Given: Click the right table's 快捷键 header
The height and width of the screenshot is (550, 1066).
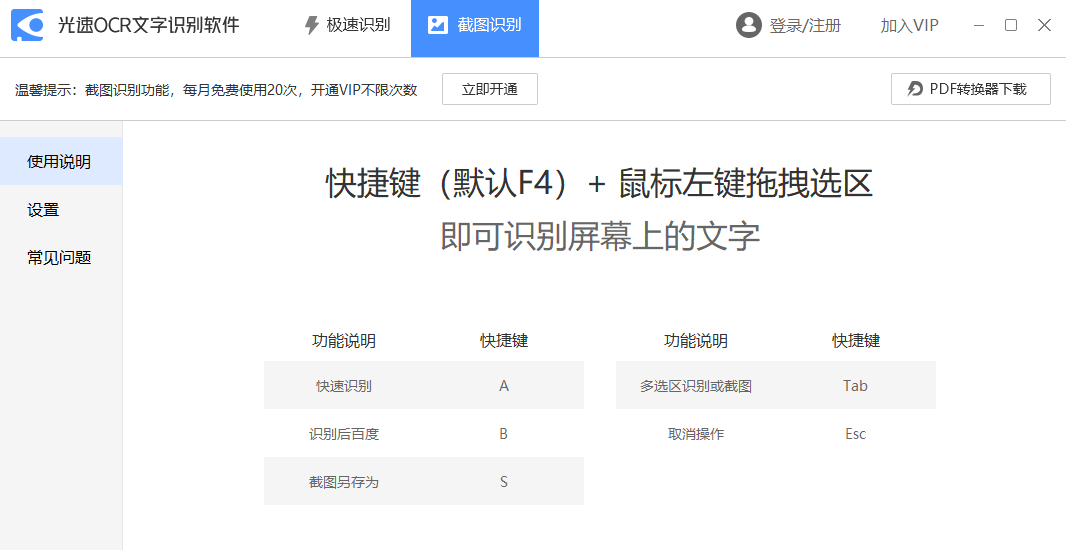Looking at the screenshot, I should [856, 340].
